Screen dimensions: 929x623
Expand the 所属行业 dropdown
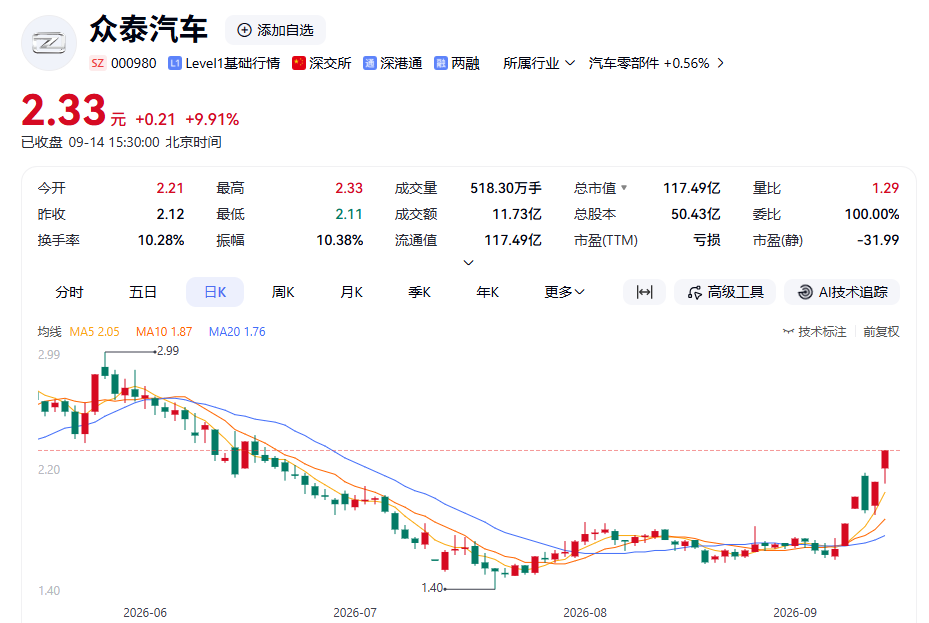tap(539, 63)
